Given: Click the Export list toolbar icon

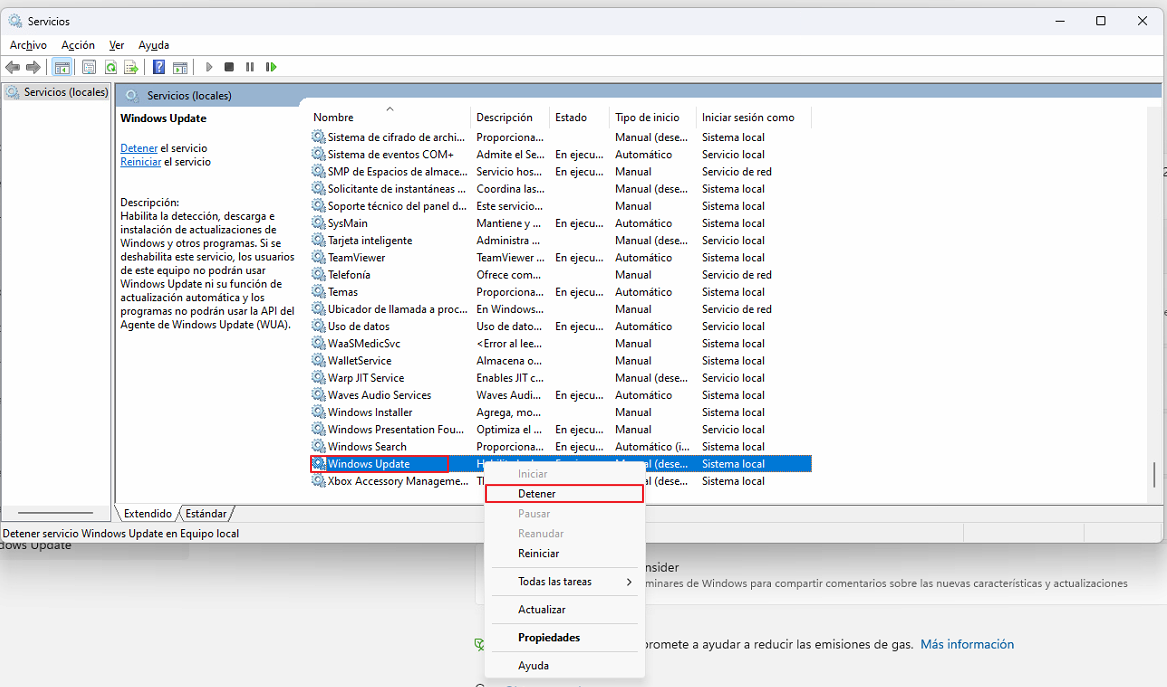Looking at the screenshot, I should point(131,67).
